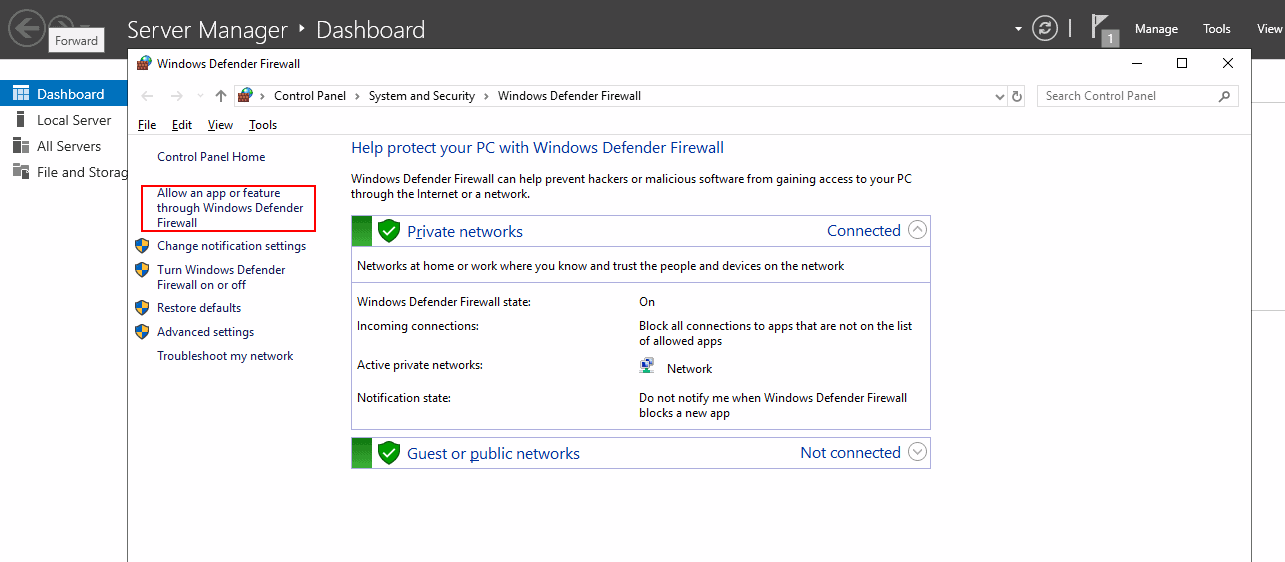The height and width of the screenshot is (562, 1285).
Task: Minimize the Windows Defender Firewall window
Action: click(x=1136, y=63)
